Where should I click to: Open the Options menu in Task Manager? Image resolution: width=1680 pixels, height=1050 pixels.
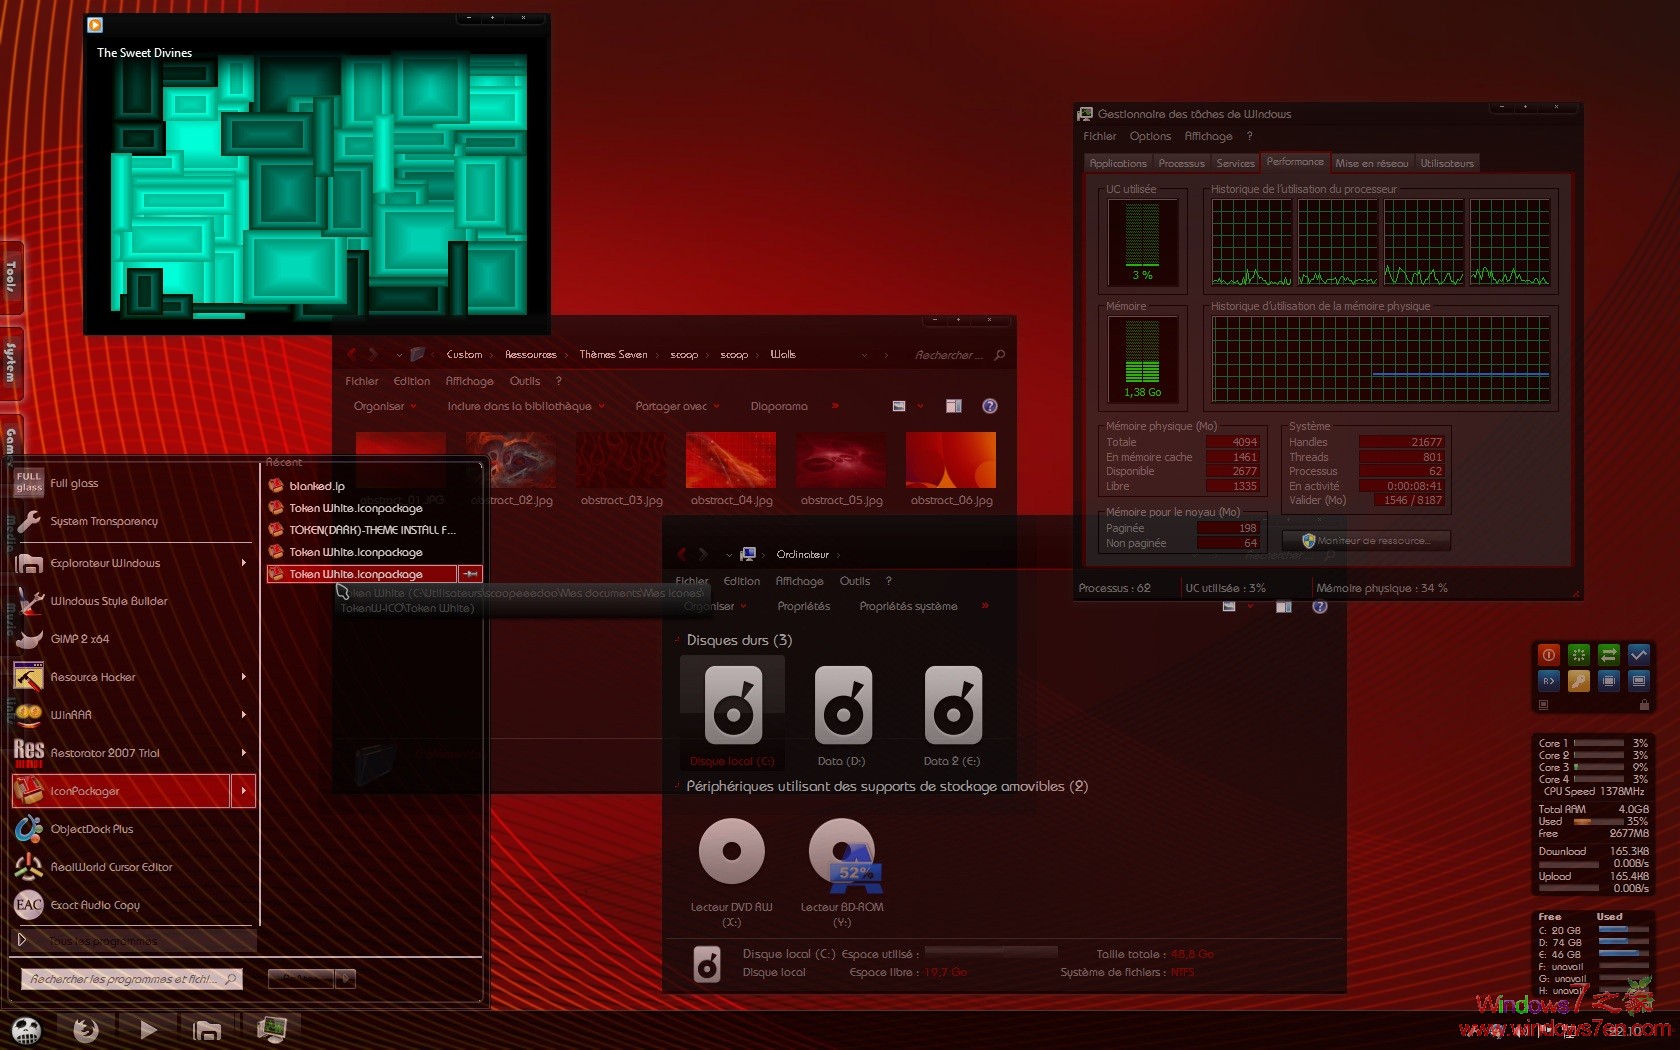1150,136
